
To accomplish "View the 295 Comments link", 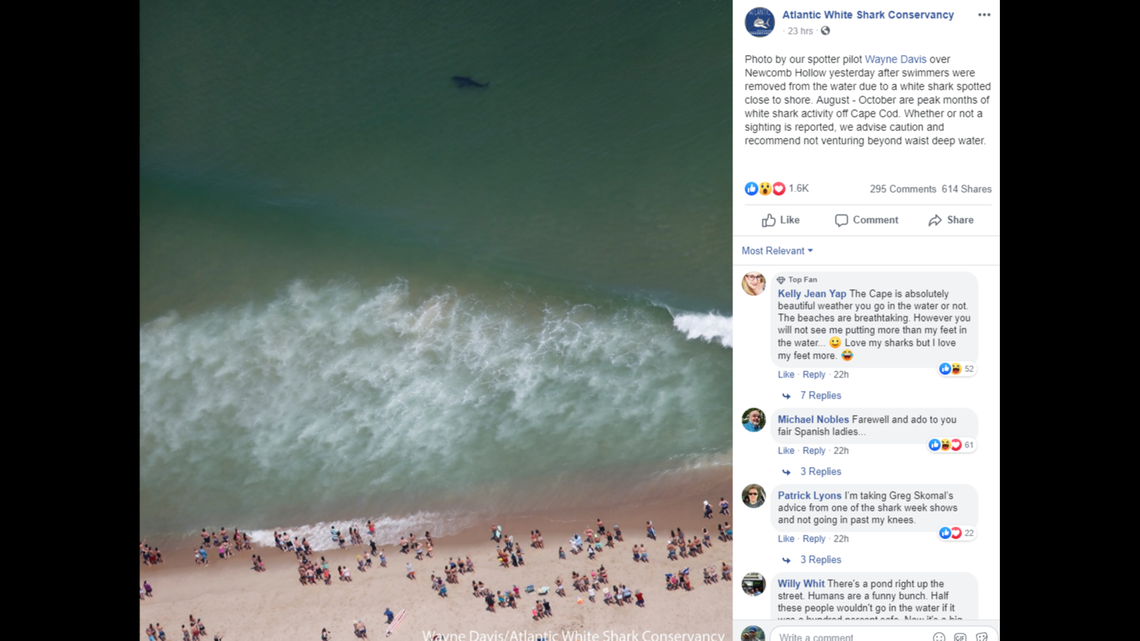I will point(903,189).
